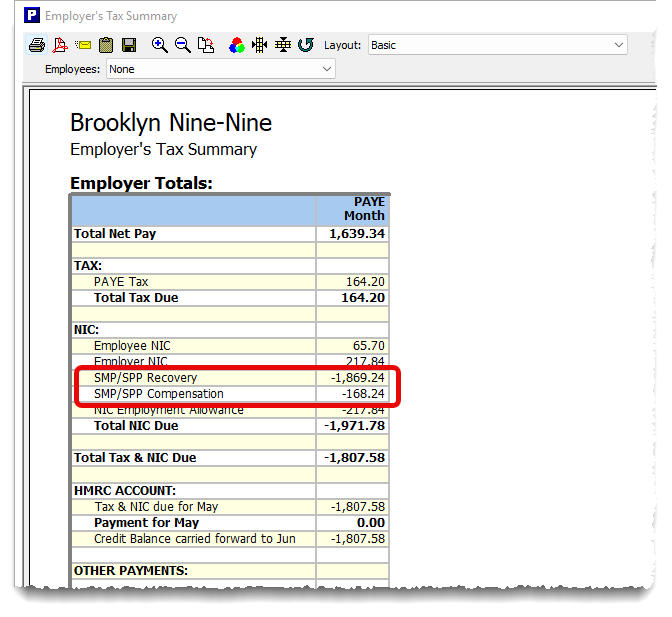Select the Total Net Pay value 1,639.34

[x=357, y=234]
